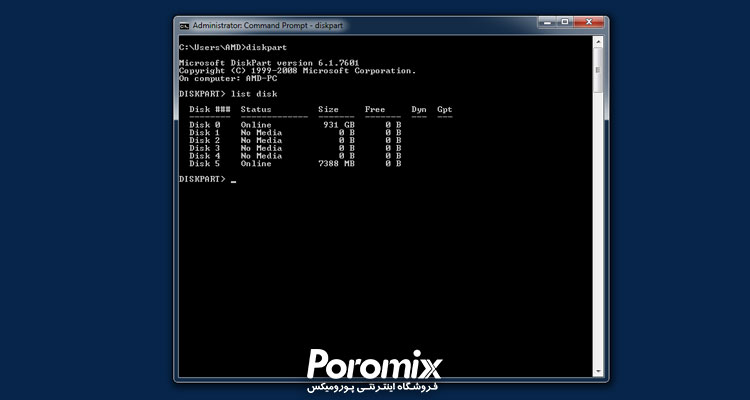Click the 931 GB size value

click(339, 125)
